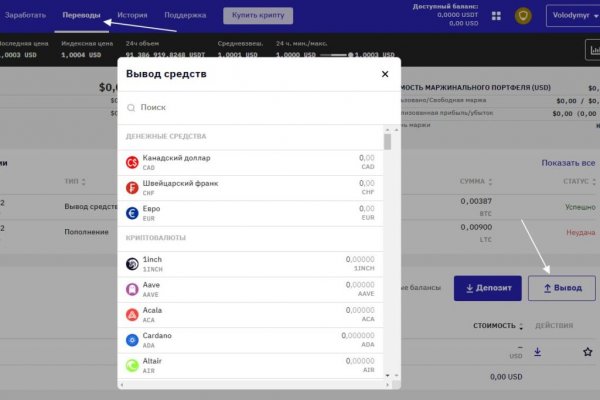
Task: Open the Поддержка menu item
Action: [x=185, y=16]
